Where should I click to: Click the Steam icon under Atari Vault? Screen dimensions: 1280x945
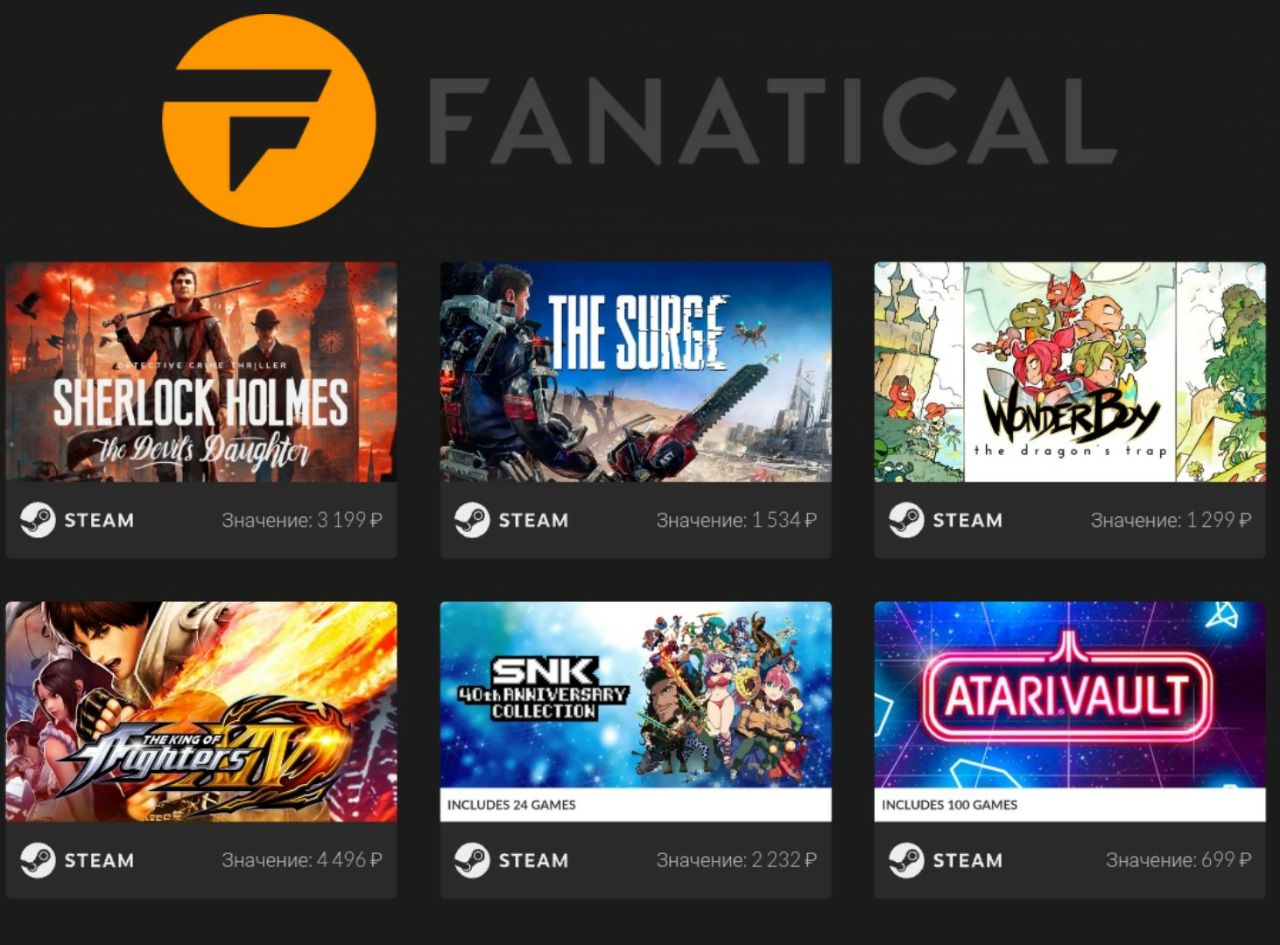pyautogui.click(x=906, y=860)
